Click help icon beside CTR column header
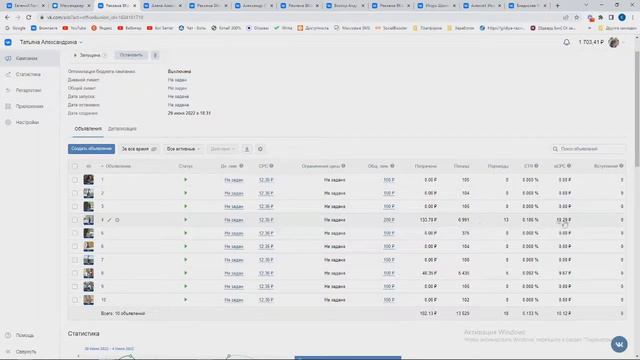Screen dimensions: 640x360 pos(536,166)
